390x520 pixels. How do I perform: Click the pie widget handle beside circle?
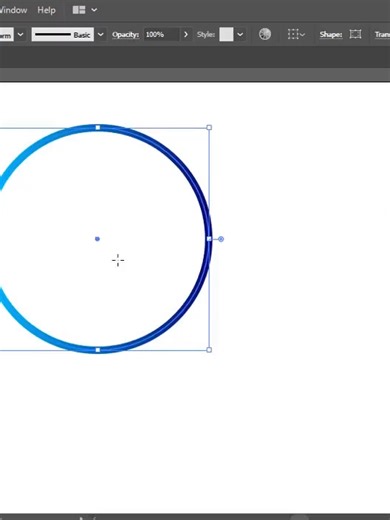[221, 239]
